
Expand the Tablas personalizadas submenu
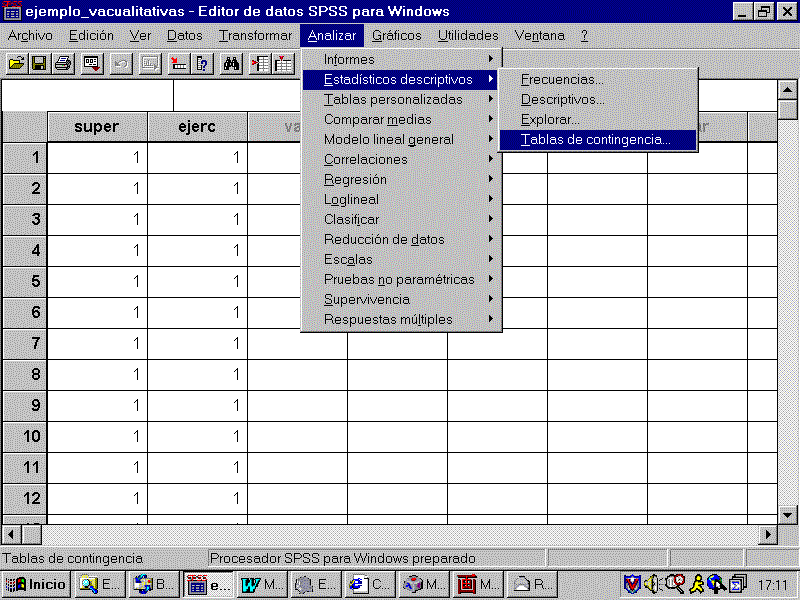(401, 99)
